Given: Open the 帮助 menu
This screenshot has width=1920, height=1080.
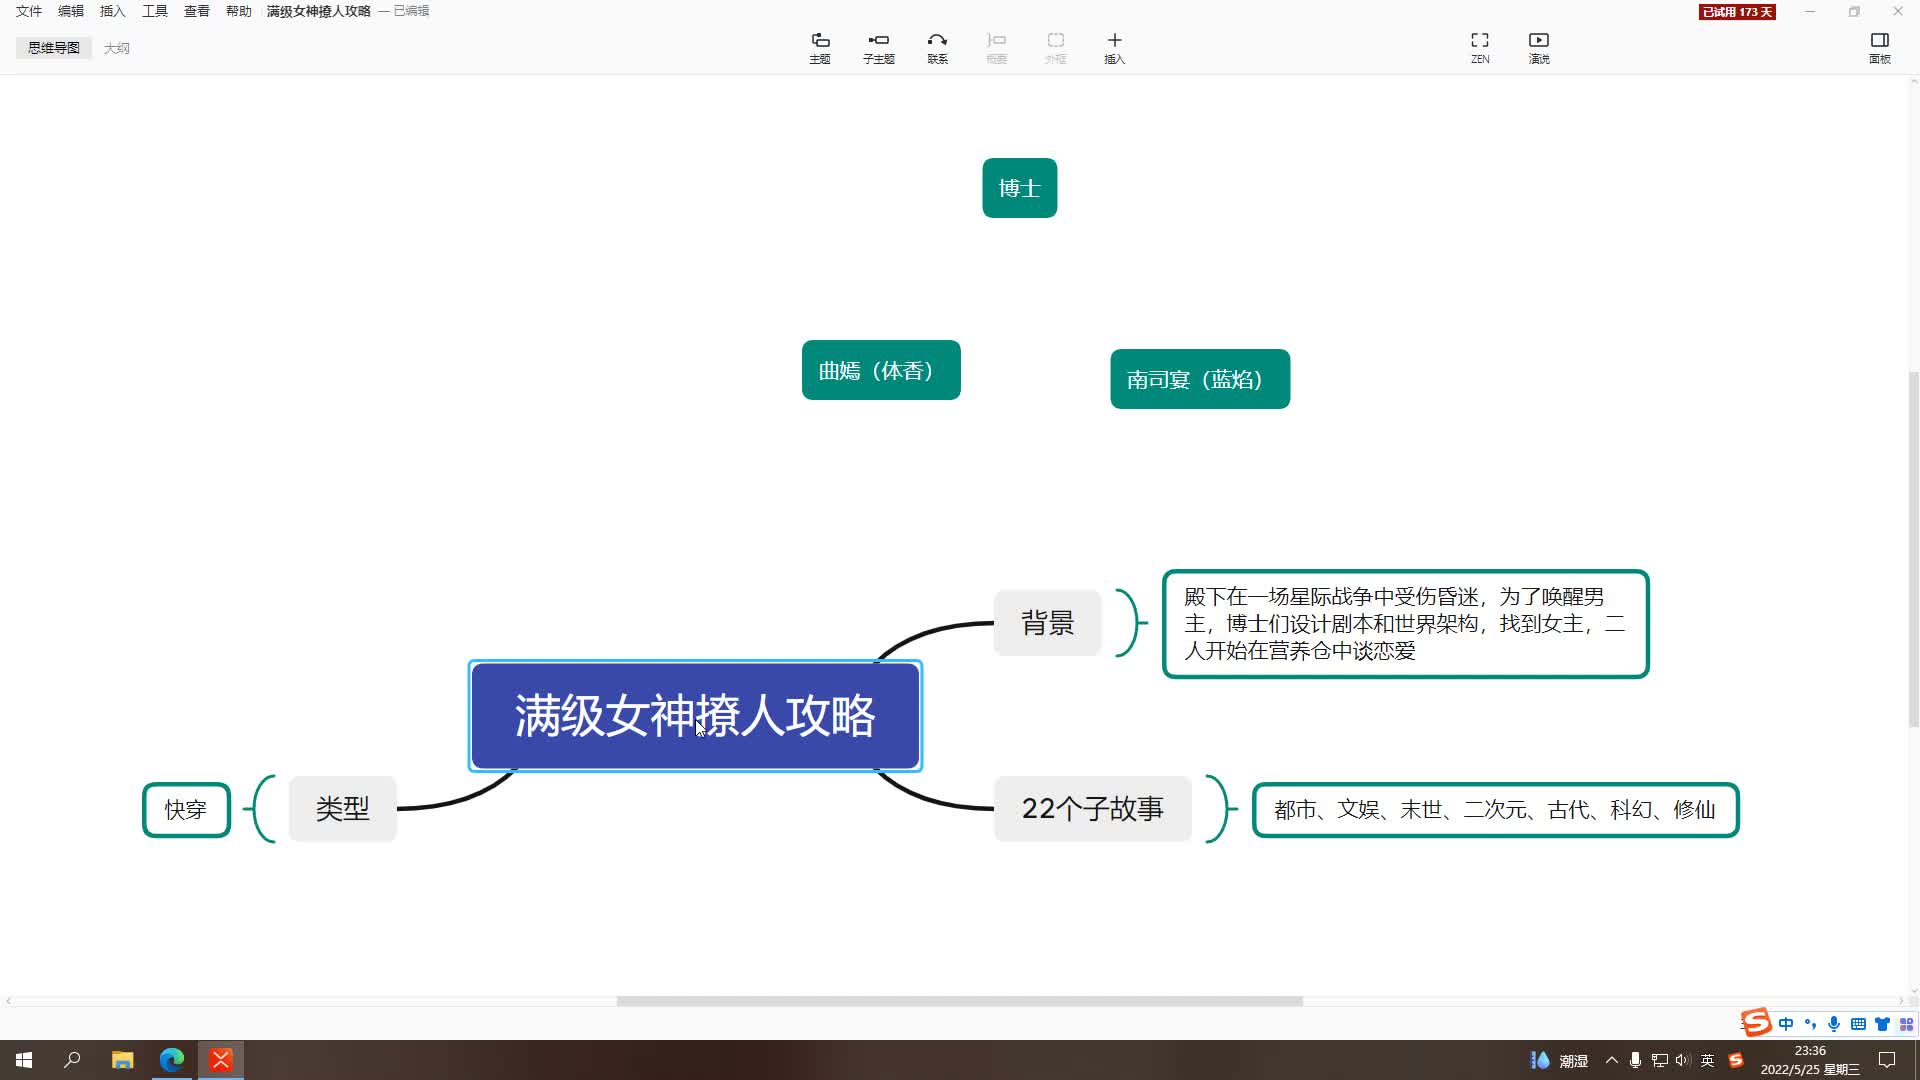Looking at the screenshot, I should point(239,11).
